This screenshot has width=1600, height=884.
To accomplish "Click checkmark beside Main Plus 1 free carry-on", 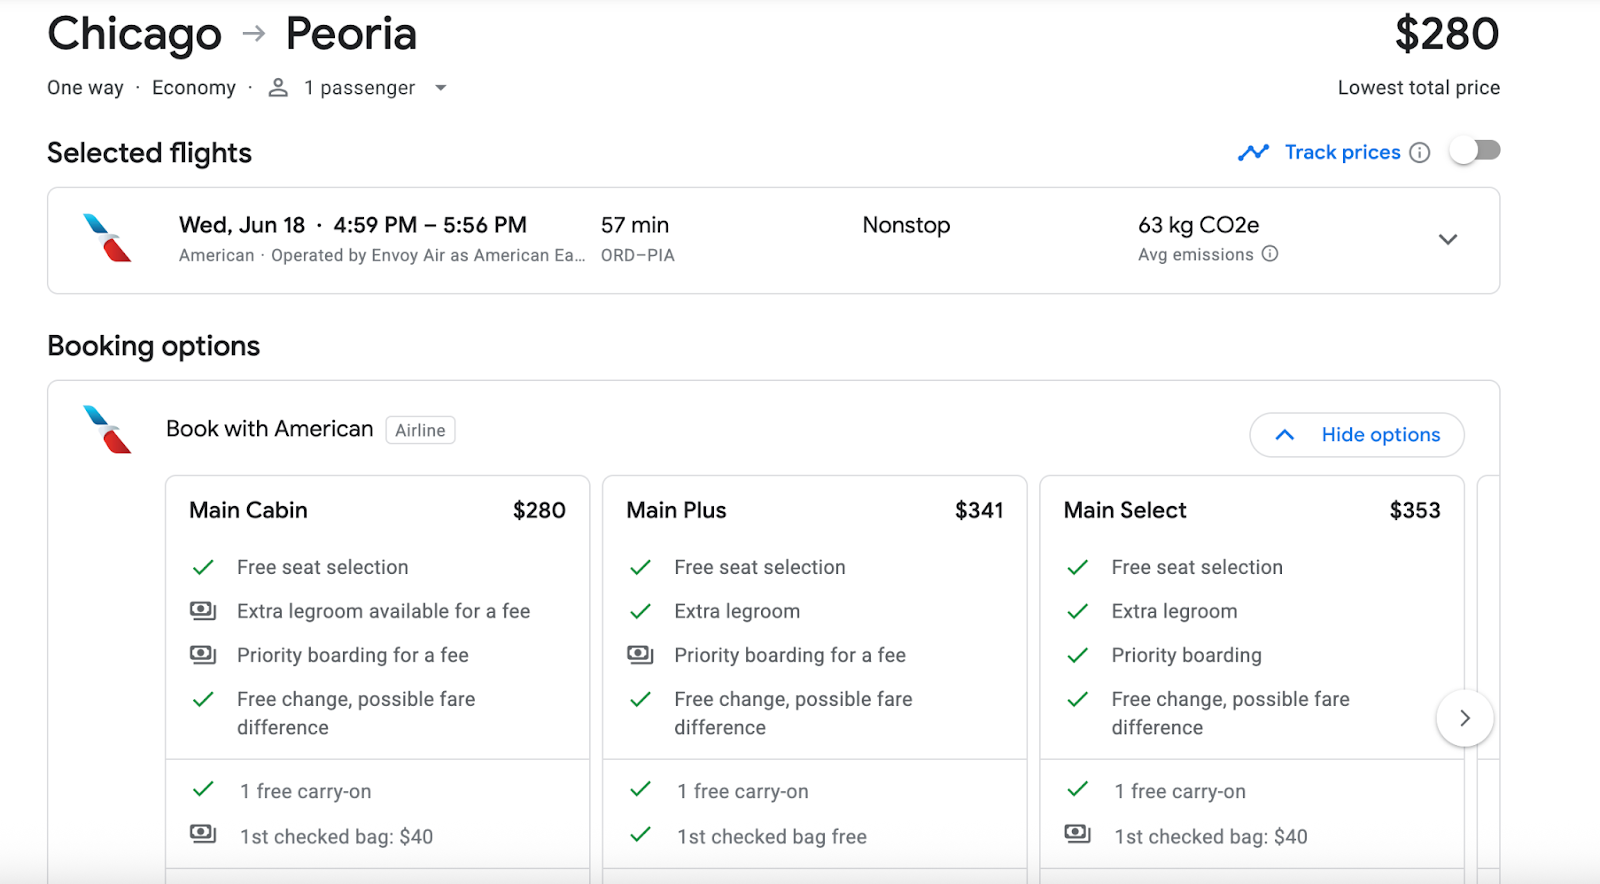I will click(640, 789).
